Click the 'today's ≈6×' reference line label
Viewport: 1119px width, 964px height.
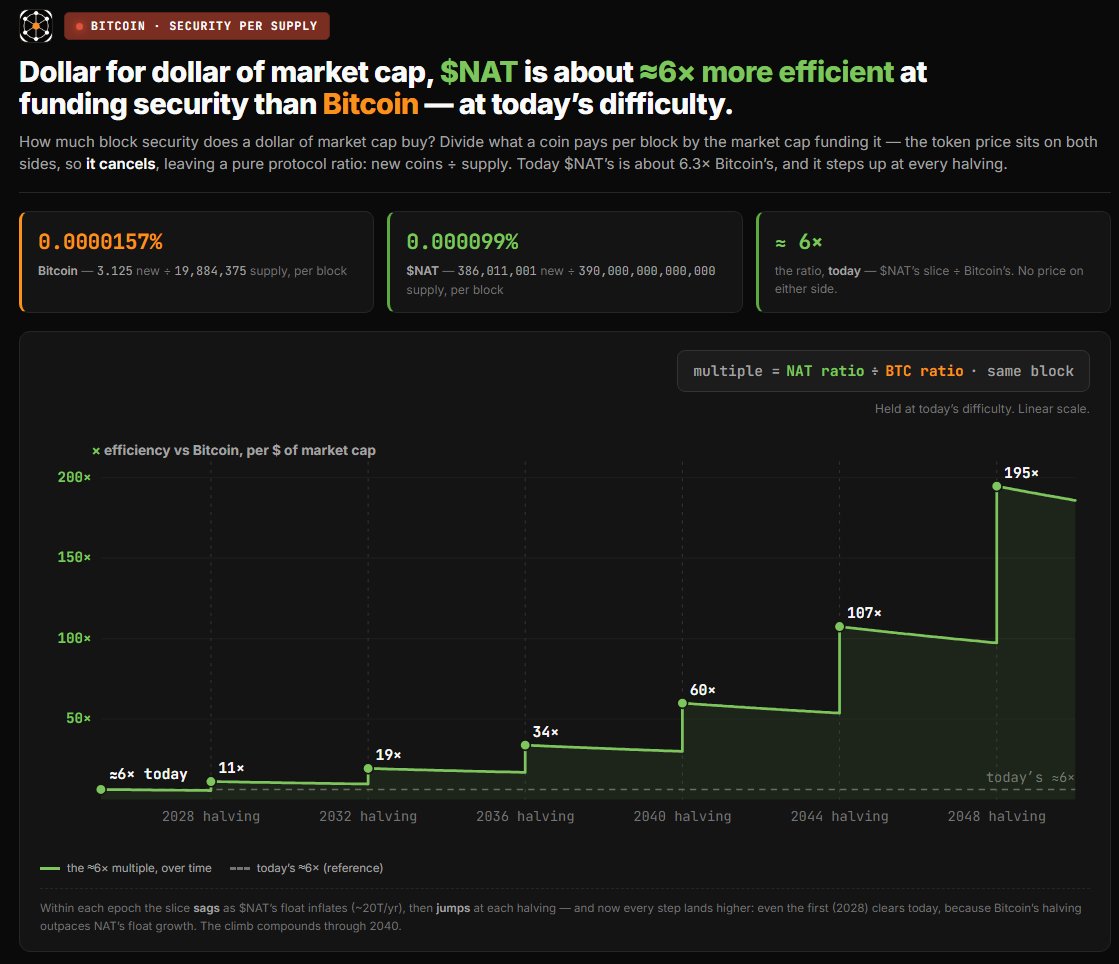point(1031,777)
